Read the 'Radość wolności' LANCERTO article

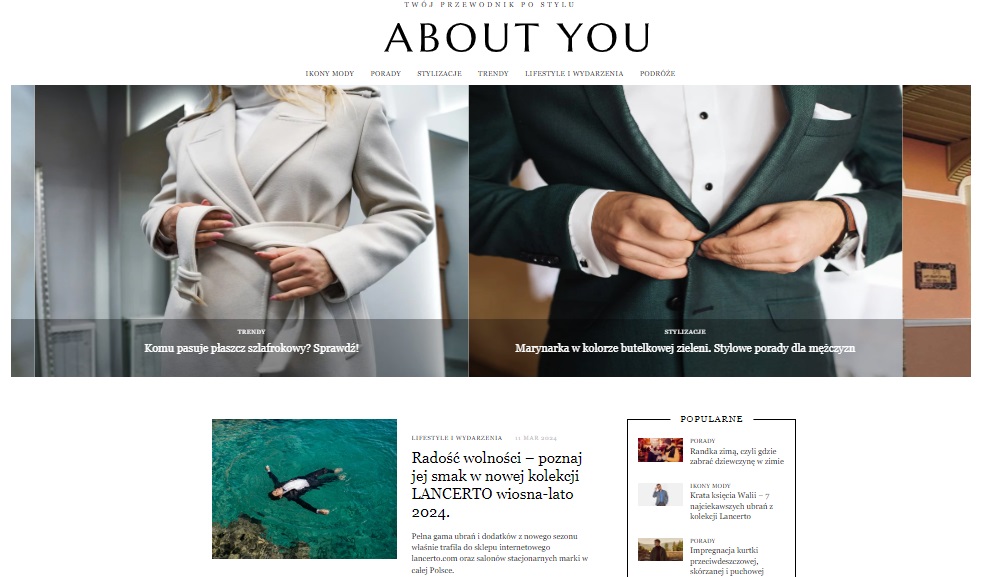tap(497, 485)
